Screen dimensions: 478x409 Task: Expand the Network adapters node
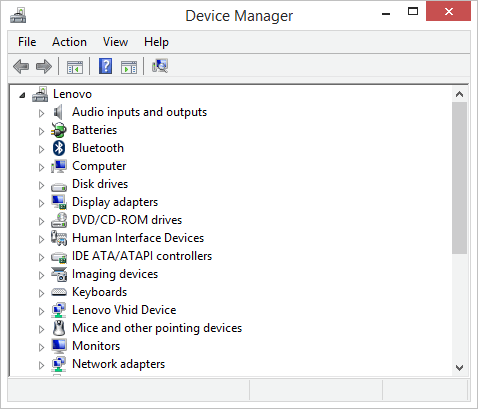pyautogui.click(x=41, y=365)
